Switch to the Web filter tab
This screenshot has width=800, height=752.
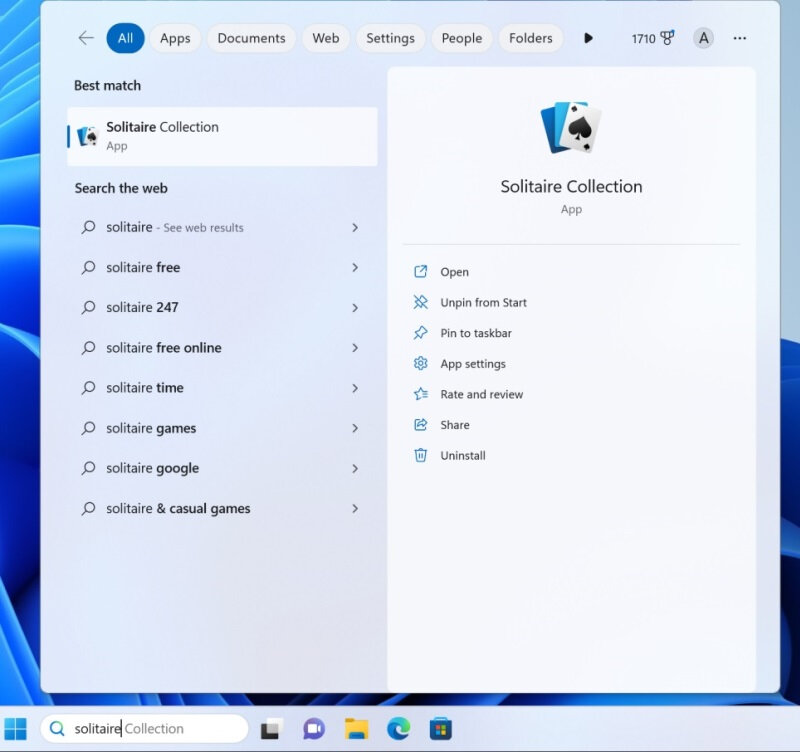(326, 38)
